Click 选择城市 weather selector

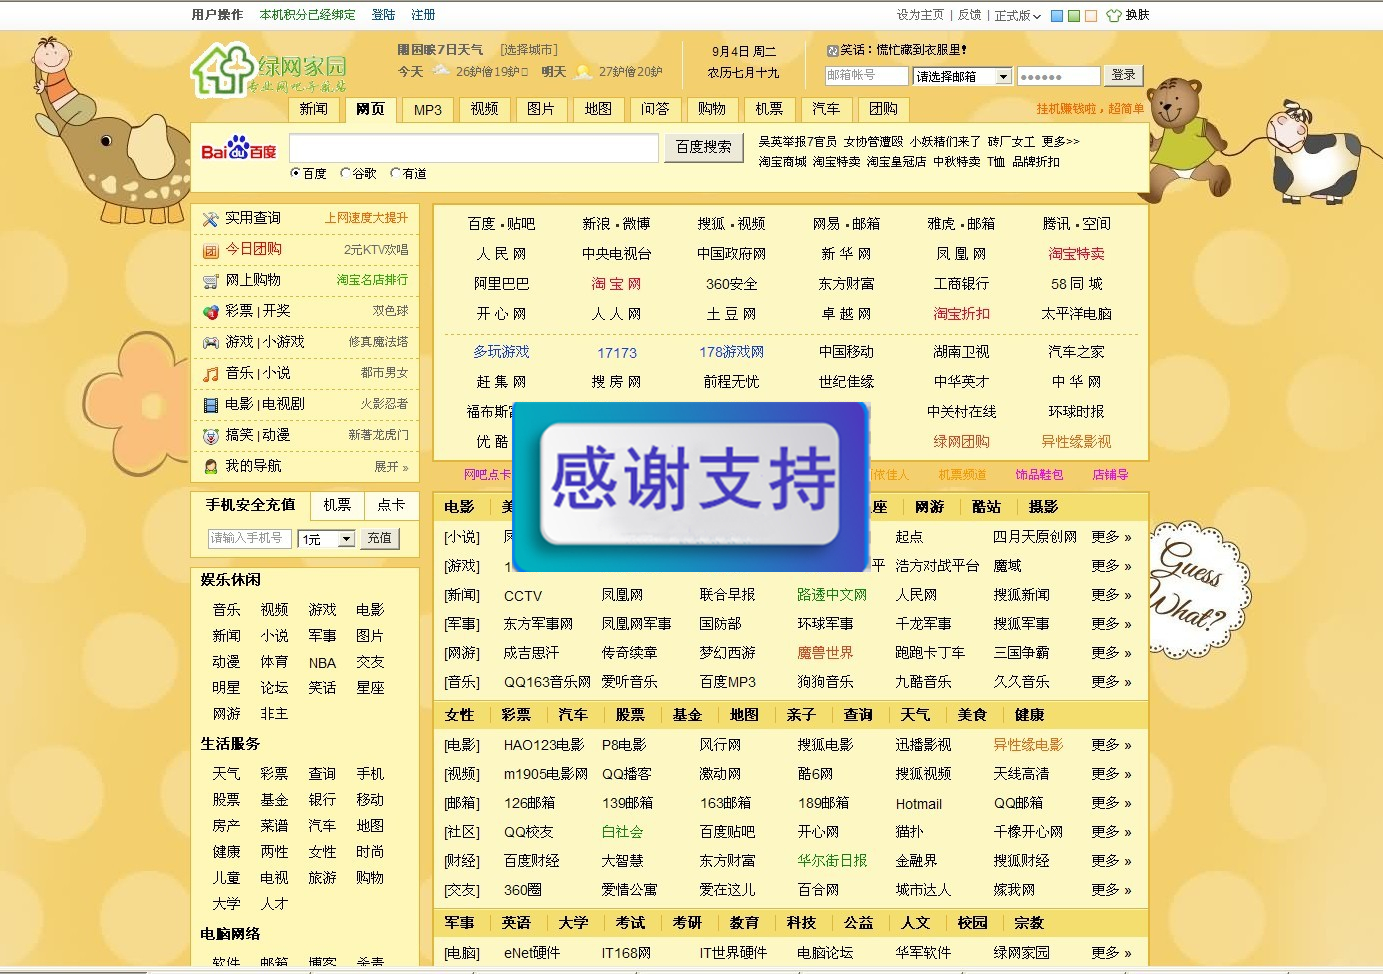pos(529,50)
